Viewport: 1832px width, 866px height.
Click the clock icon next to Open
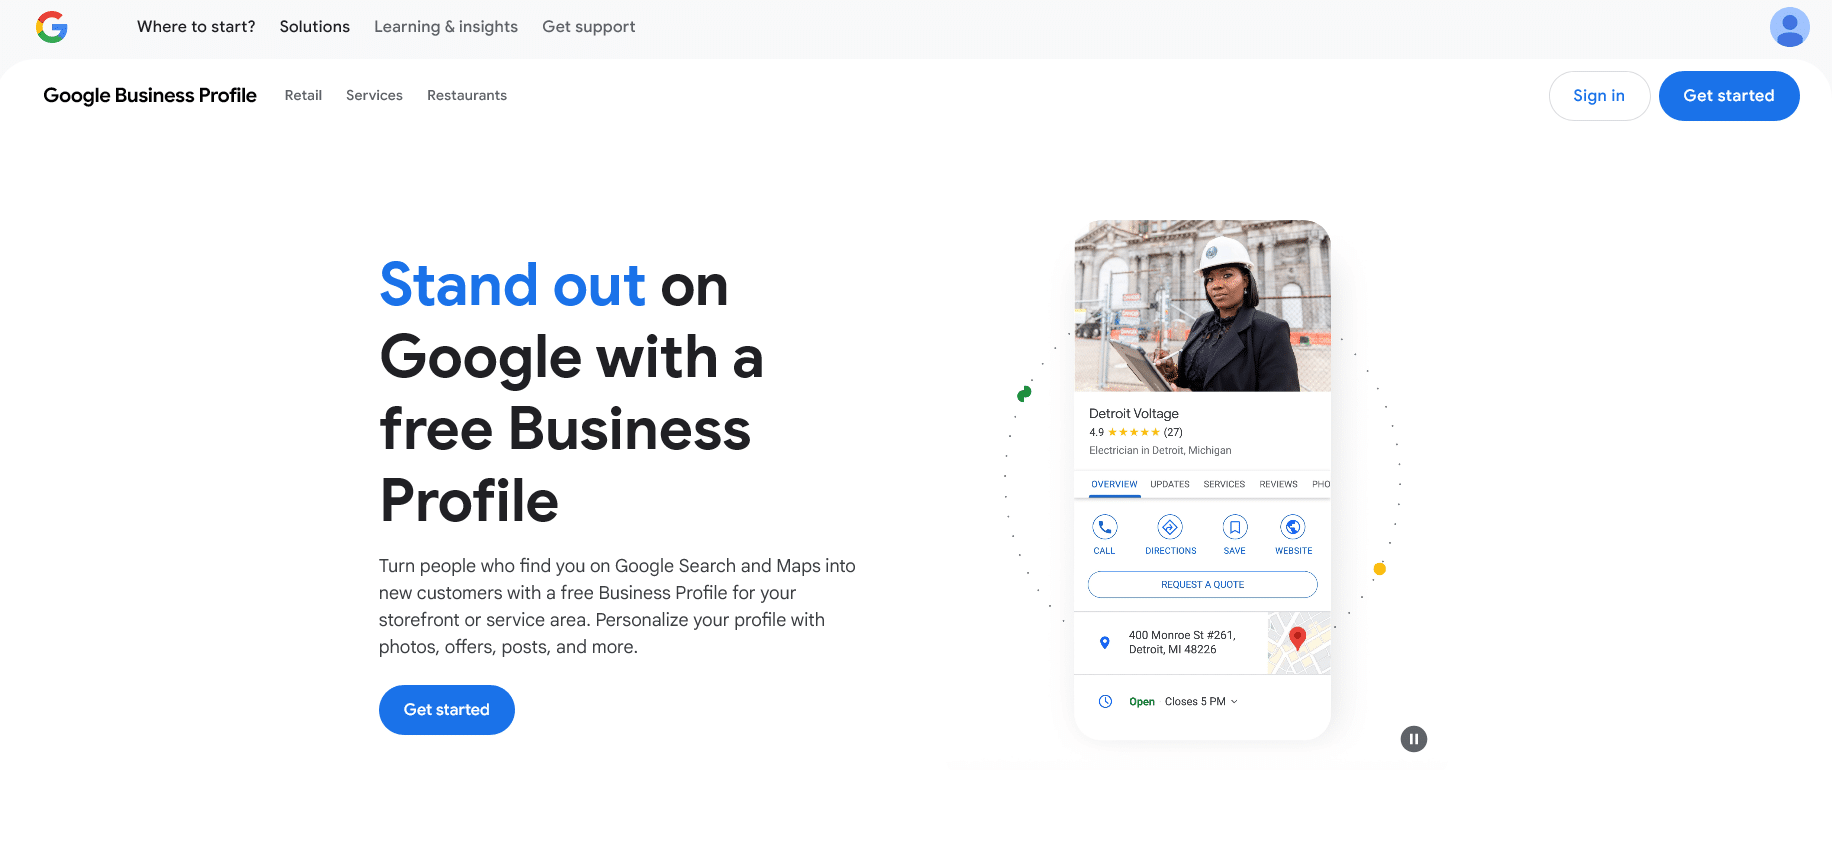click(x=1105, y=702)
